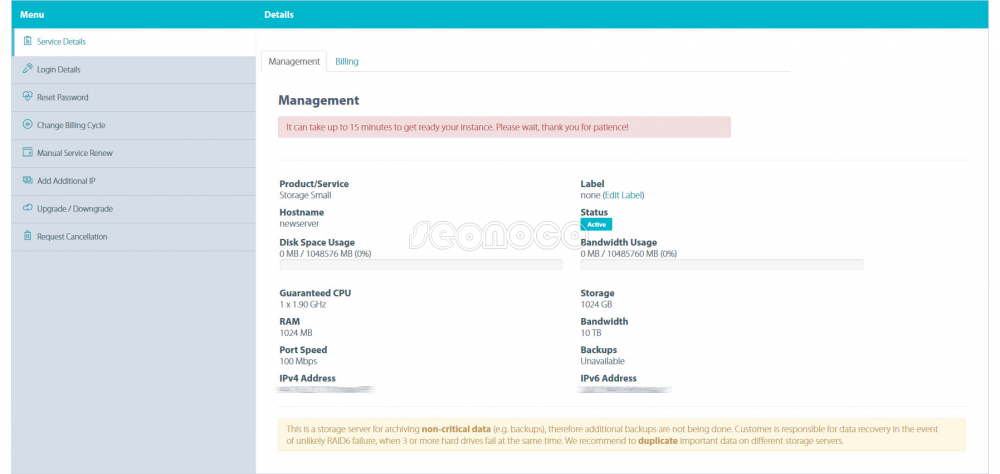1000x474 pixels.
Task: Select the Management tab
Action: [x=294, y=61]
